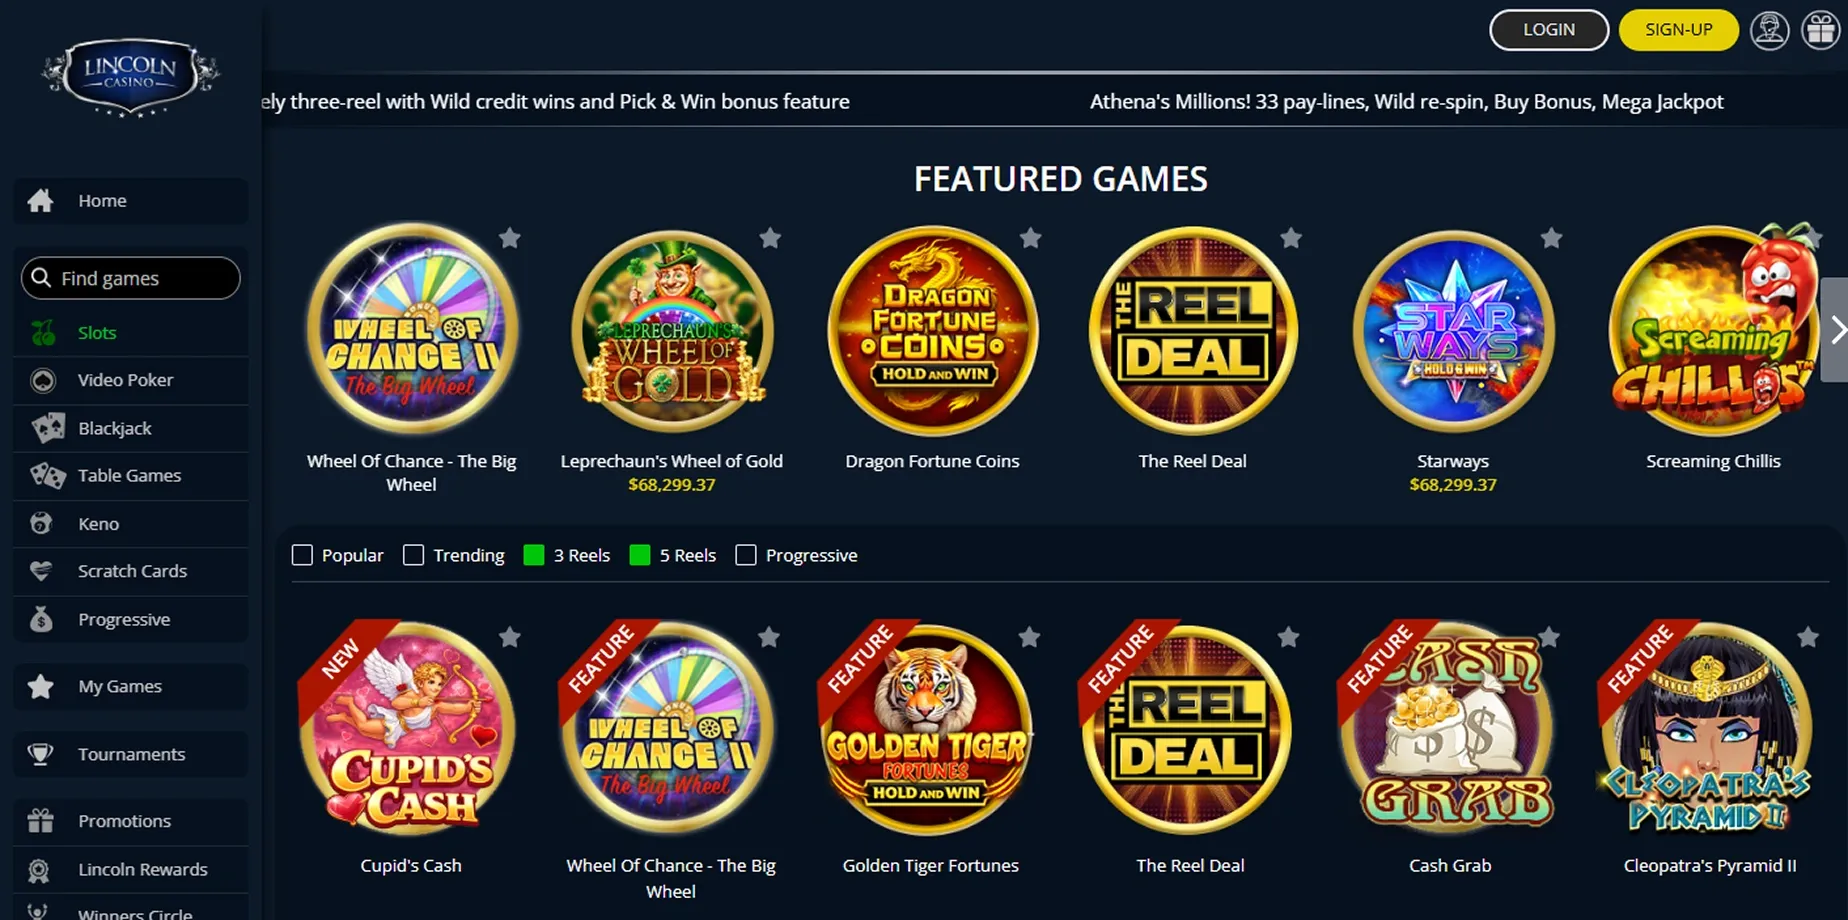This screenshot has width=1848, height=920.
Task: Launch the Cash Grab game thumbnail
Action: click(x=1450, y=730)
